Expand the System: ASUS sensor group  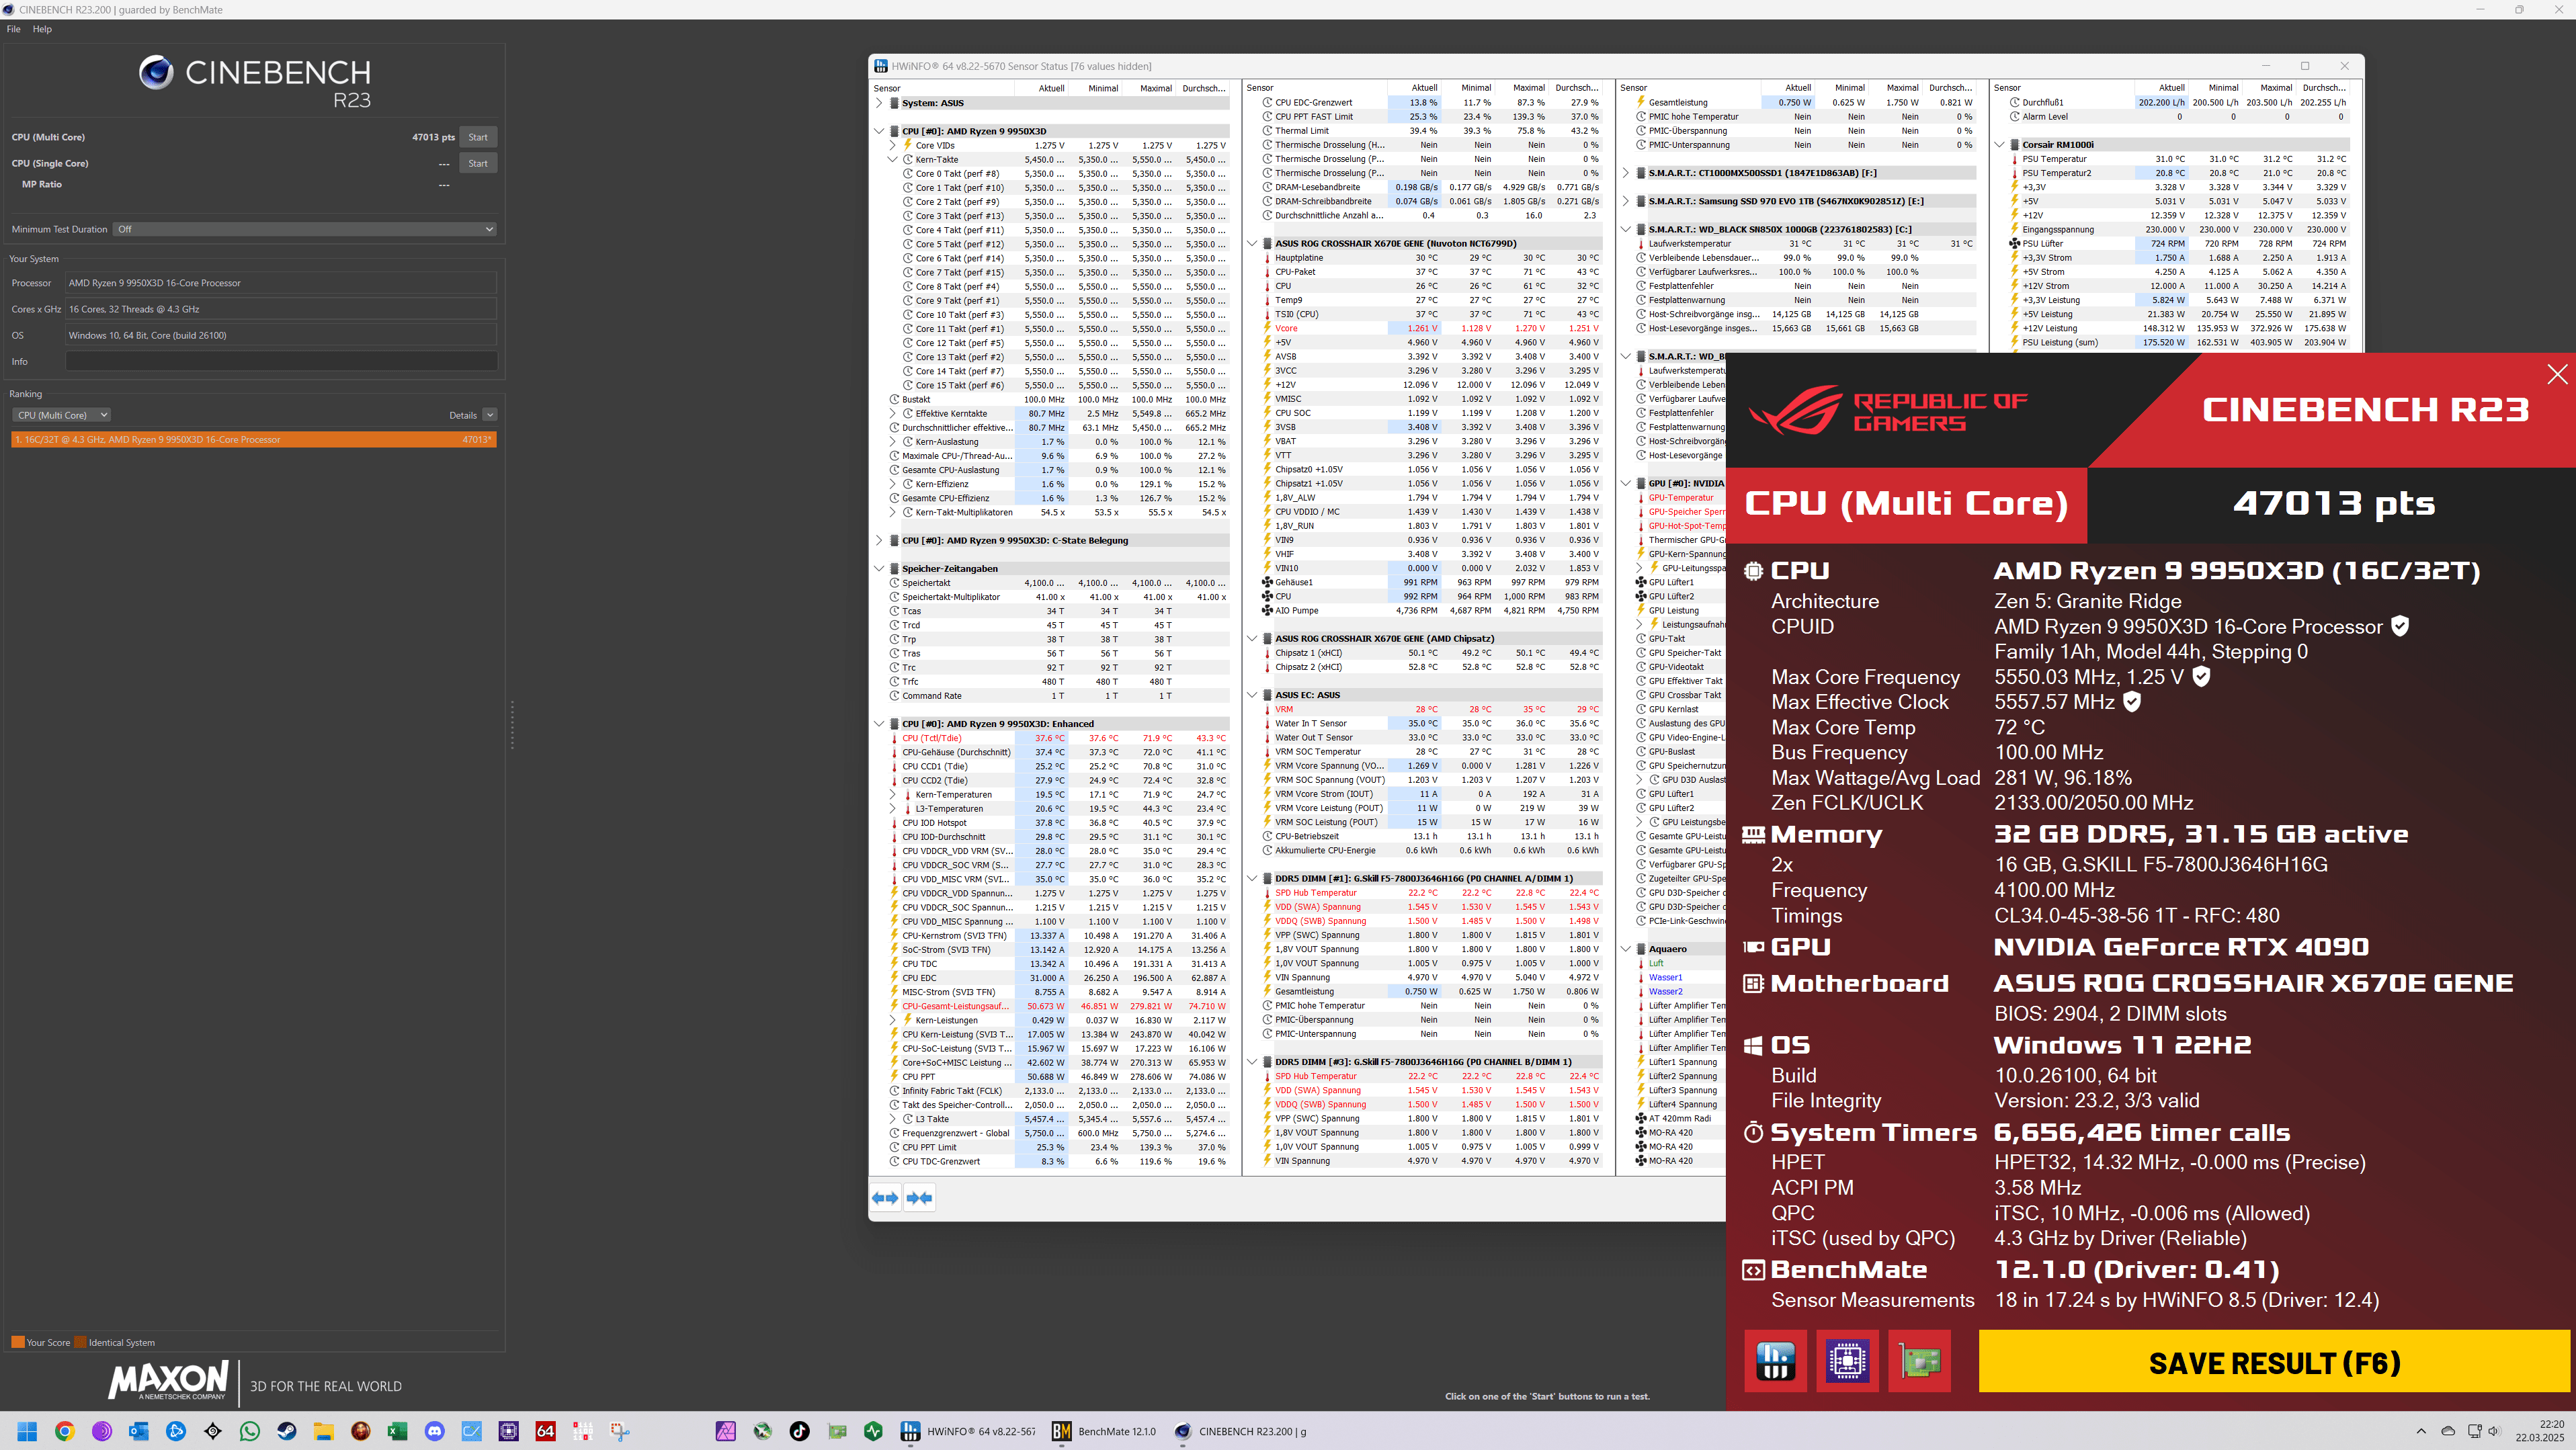tap(879, 103)
